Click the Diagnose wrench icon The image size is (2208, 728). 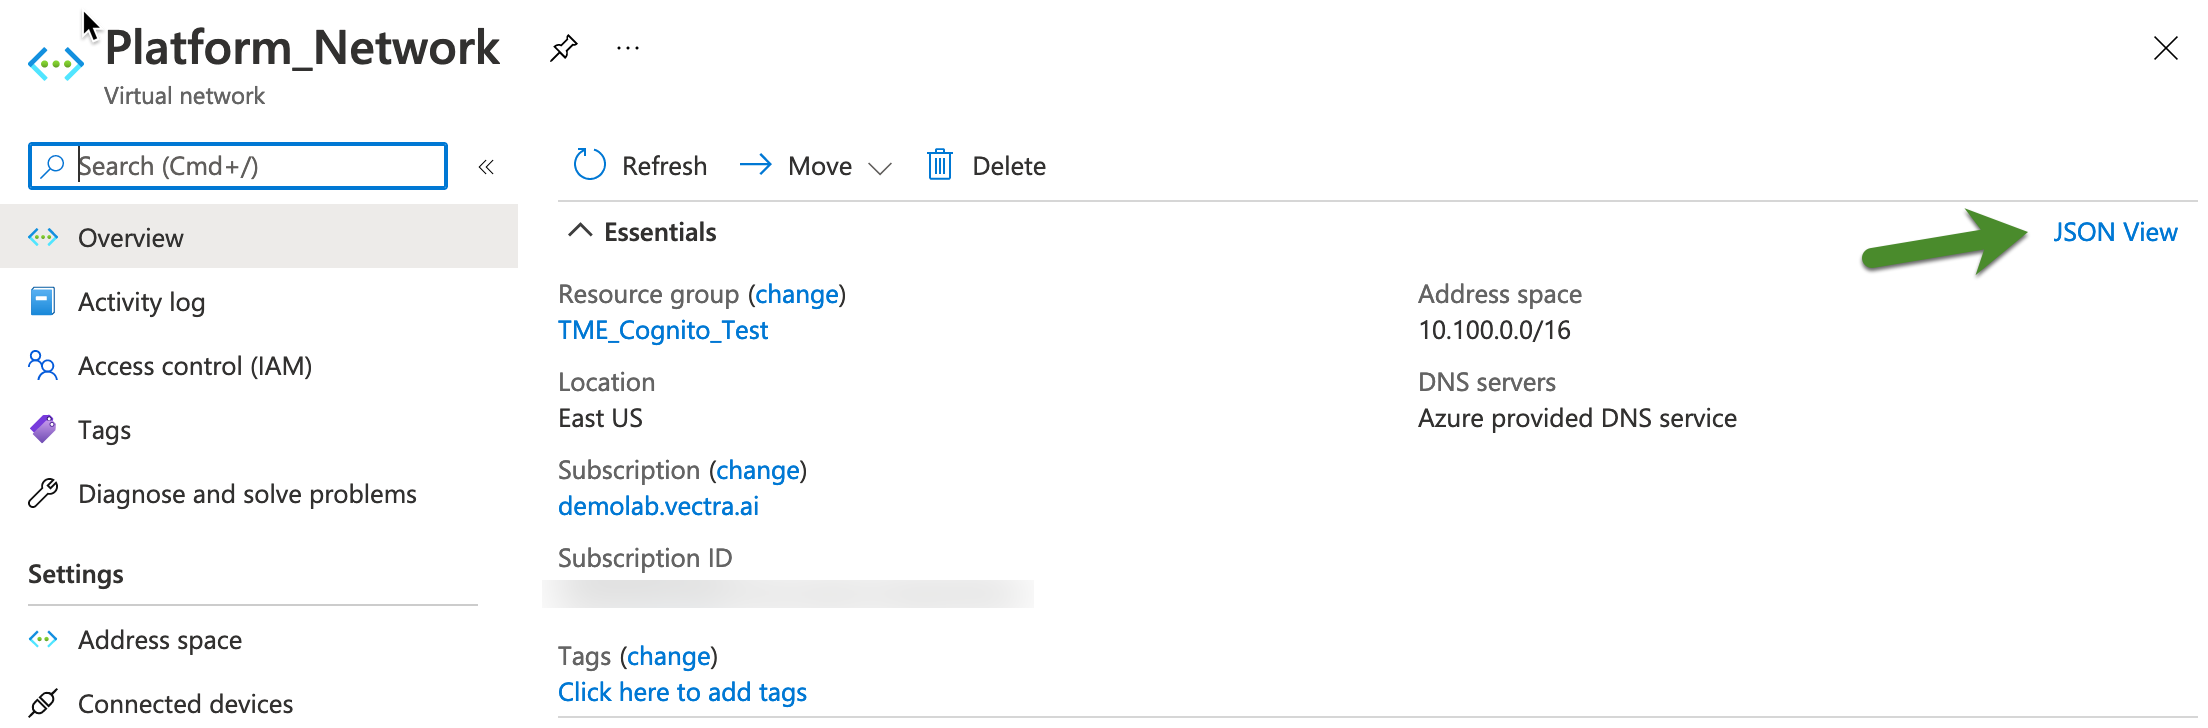[43, 494]
